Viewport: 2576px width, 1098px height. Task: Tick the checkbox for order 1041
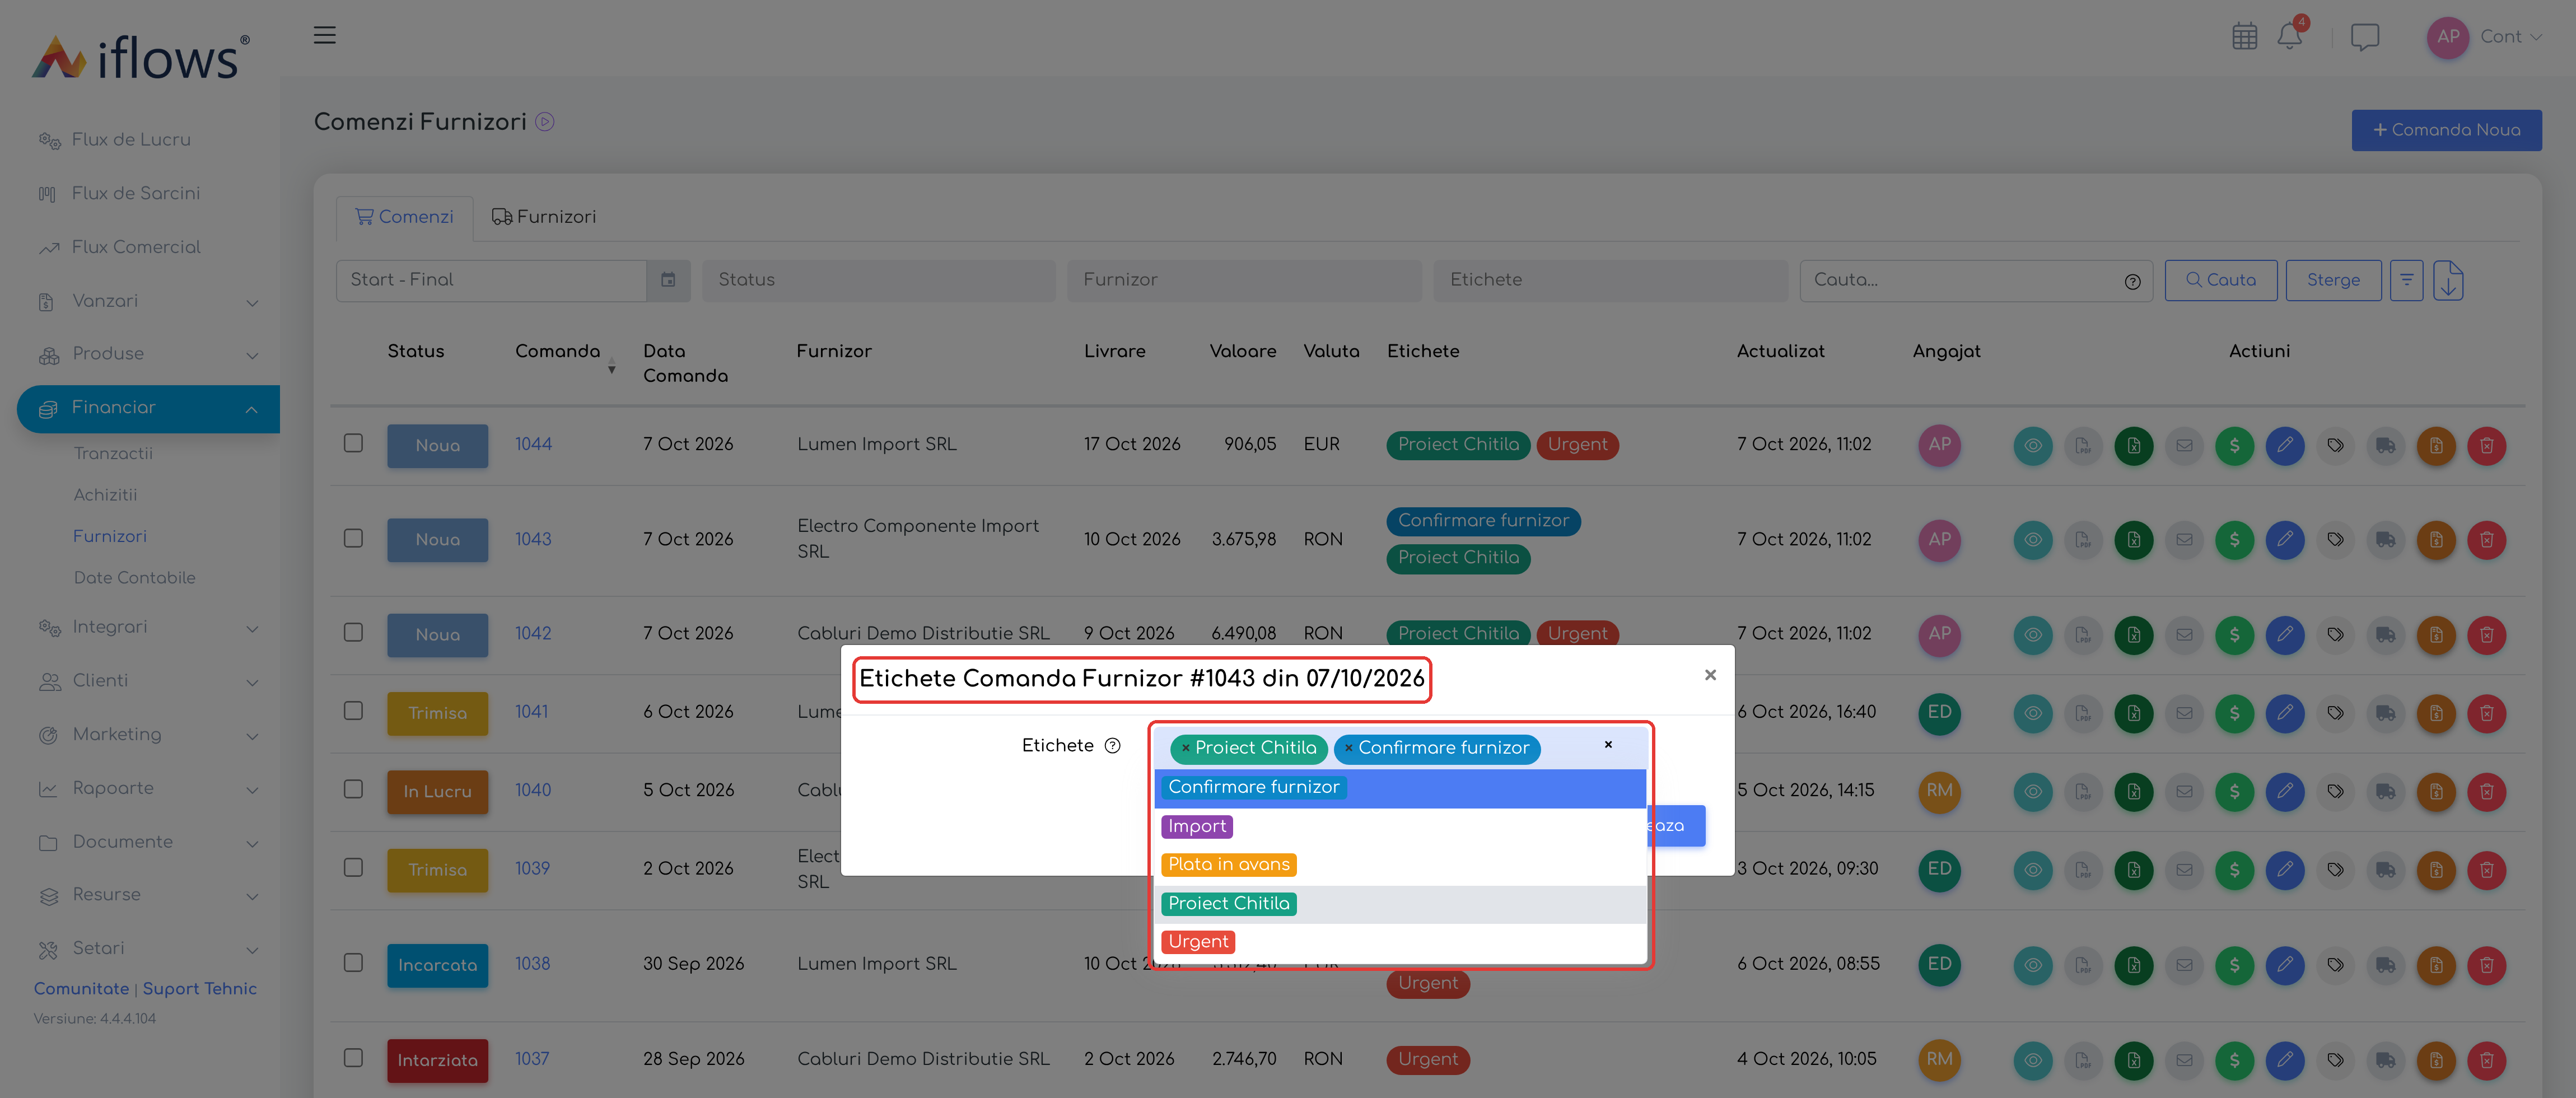(x=353, y=711)
